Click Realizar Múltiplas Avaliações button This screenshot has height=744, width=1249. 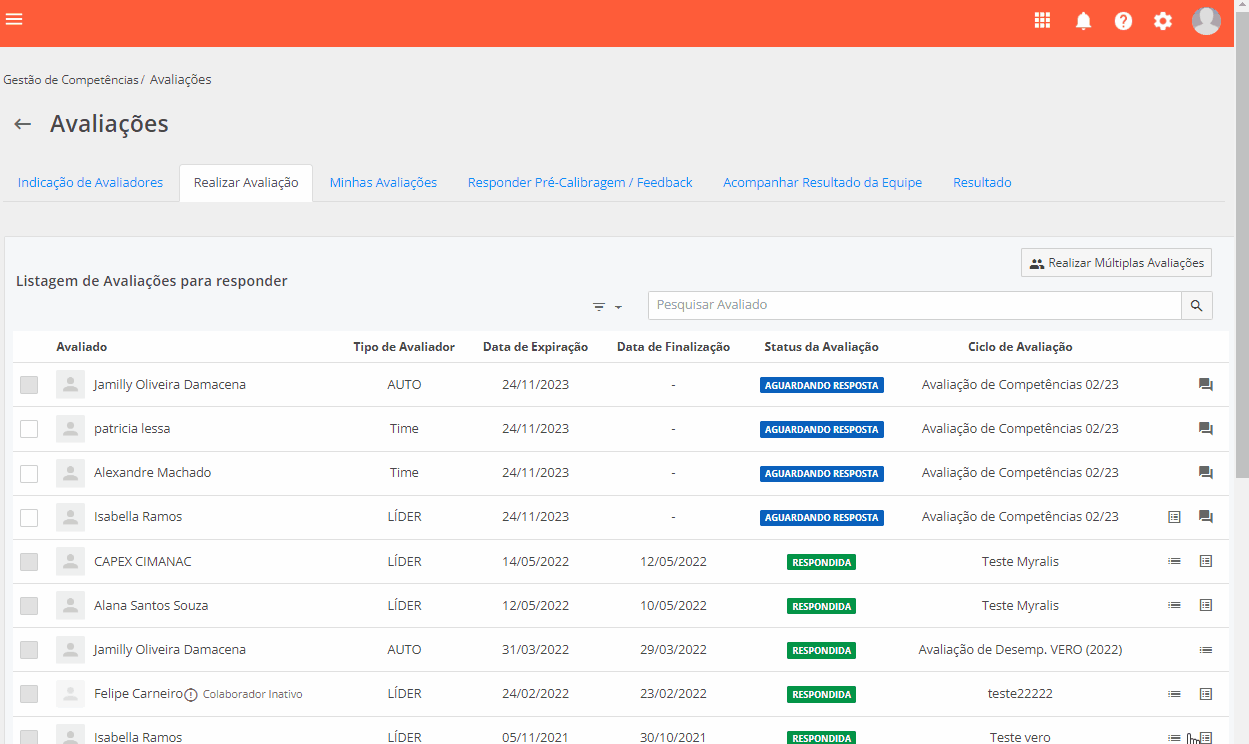(1116, 263)
